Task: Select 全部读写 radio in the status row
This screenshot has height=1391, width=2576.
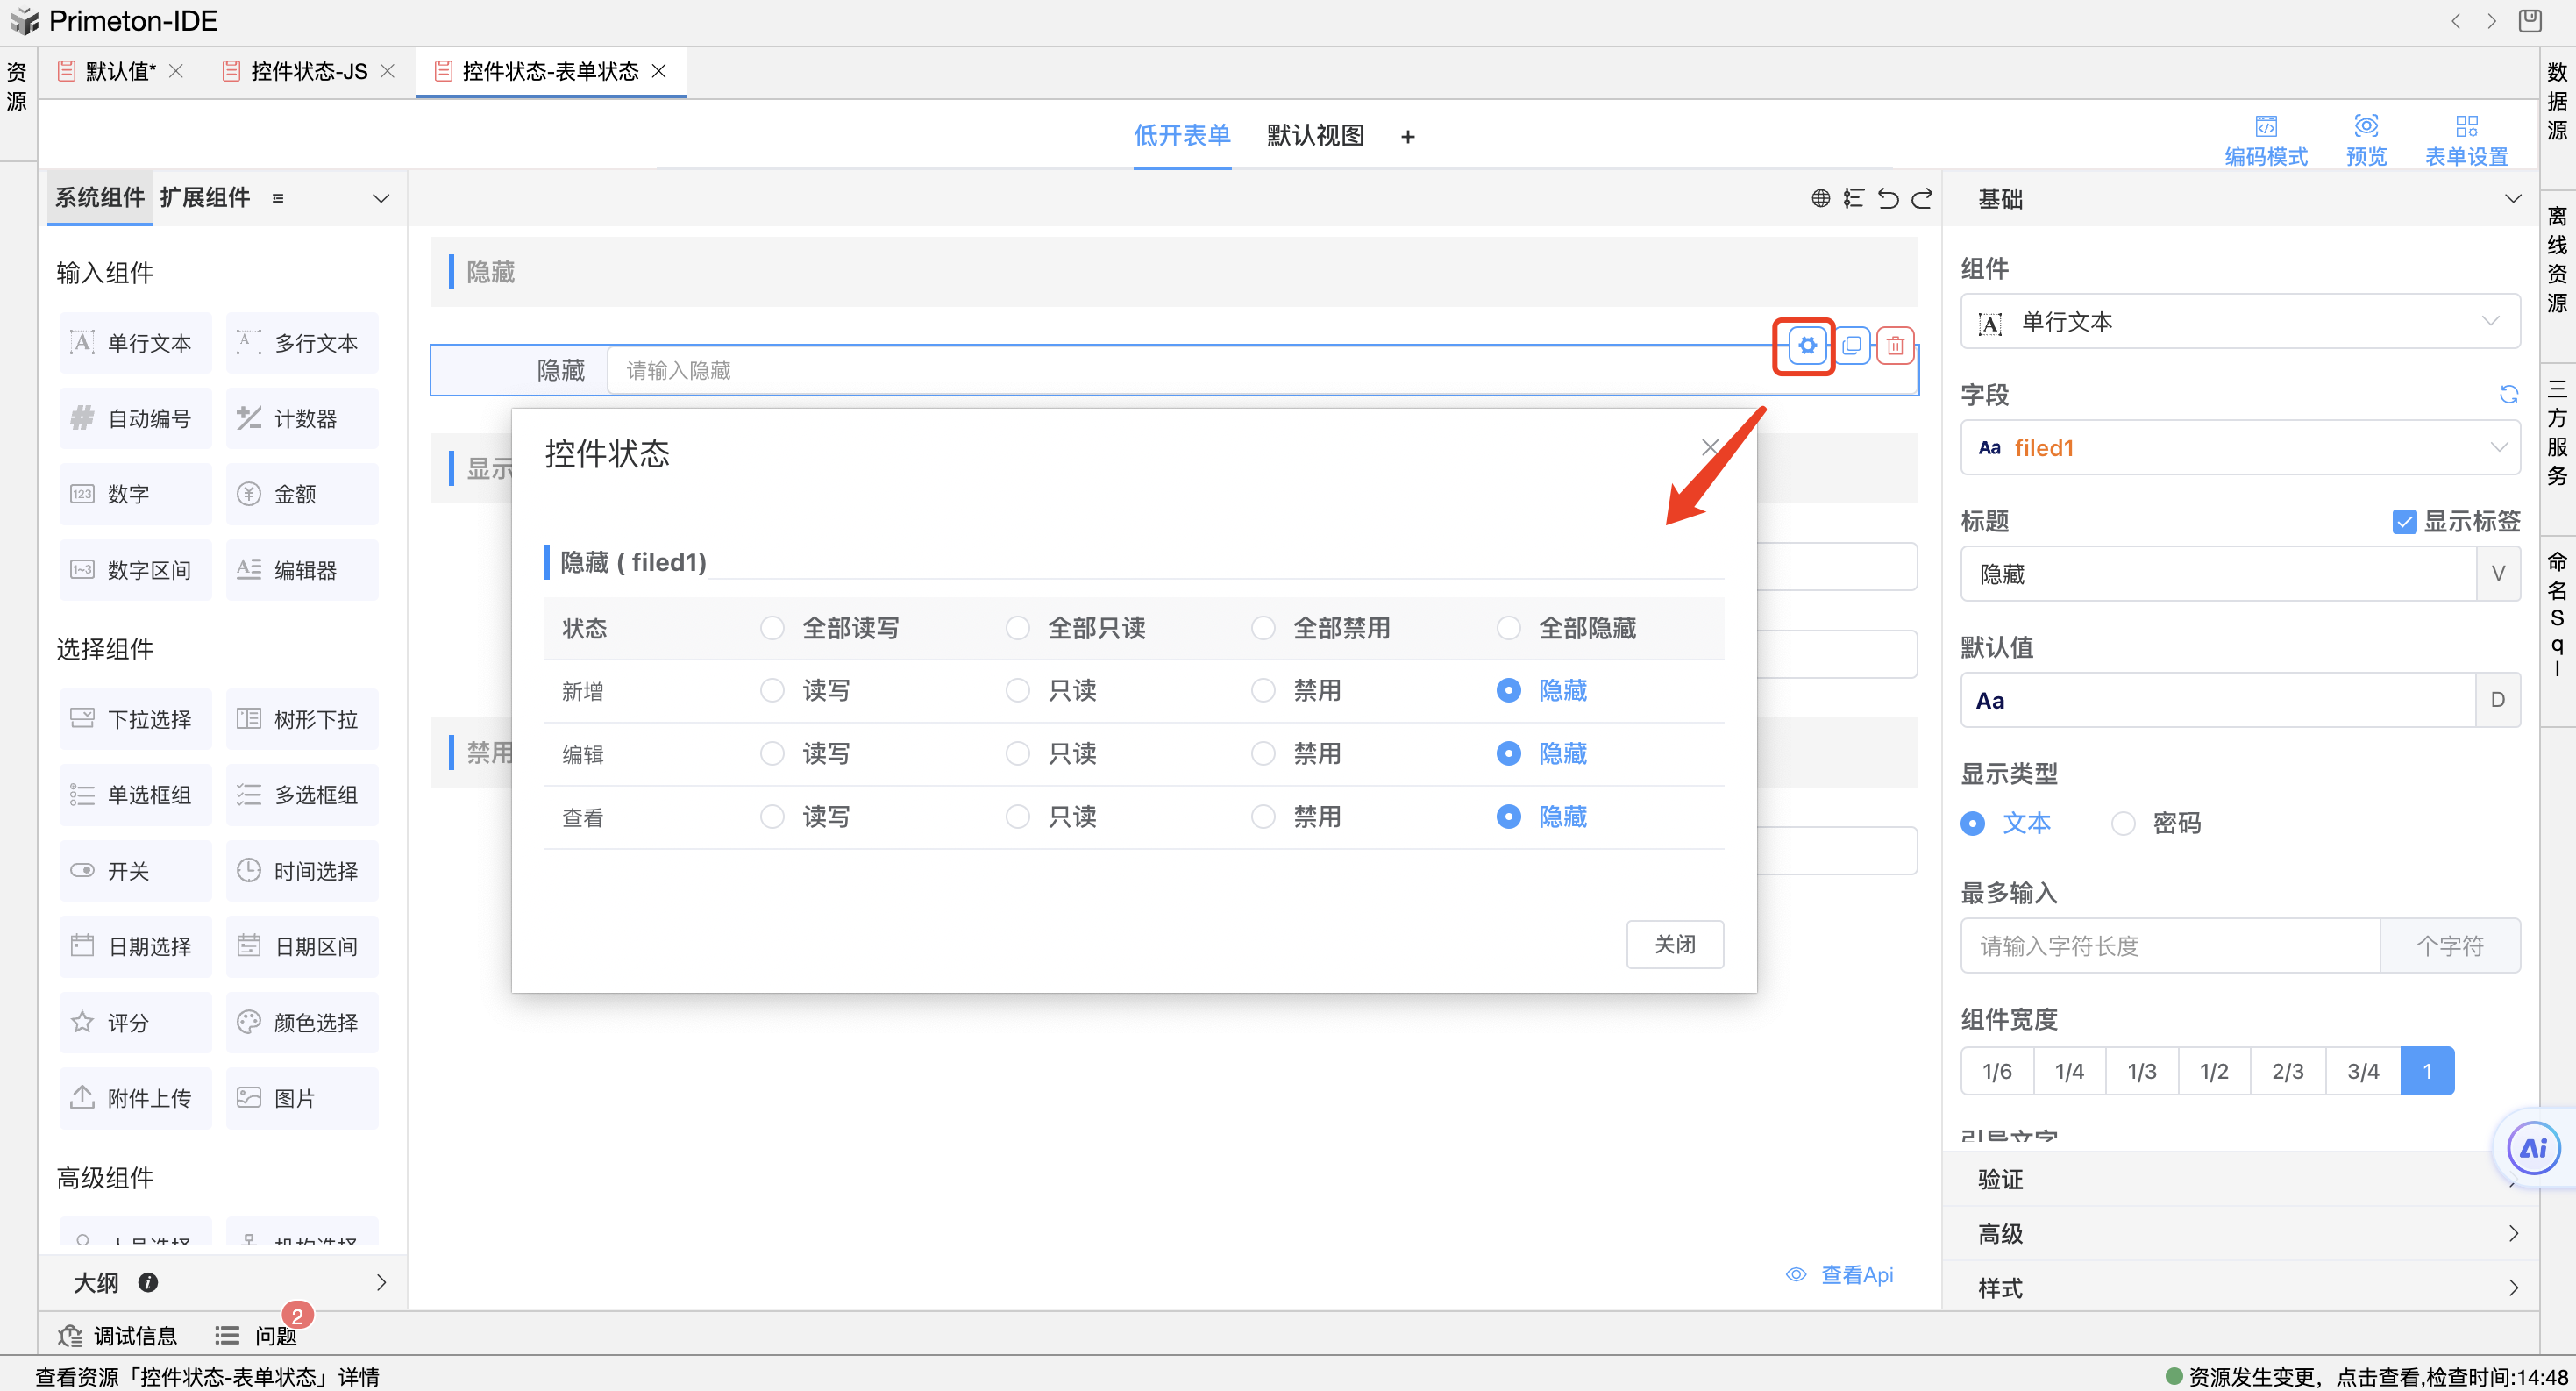Action: coord(772,628)
